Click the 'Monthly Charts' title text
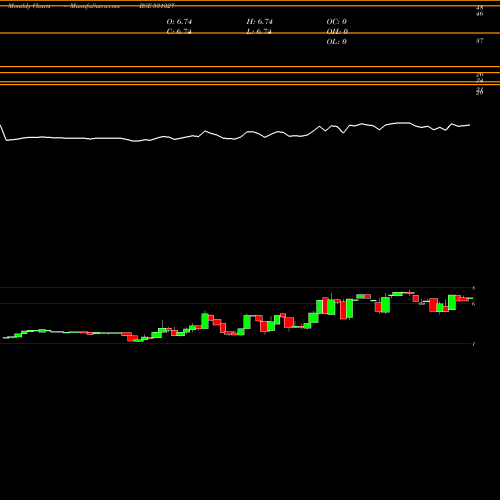This screenshot has width=500, height=500. click(x=29, y=6)
